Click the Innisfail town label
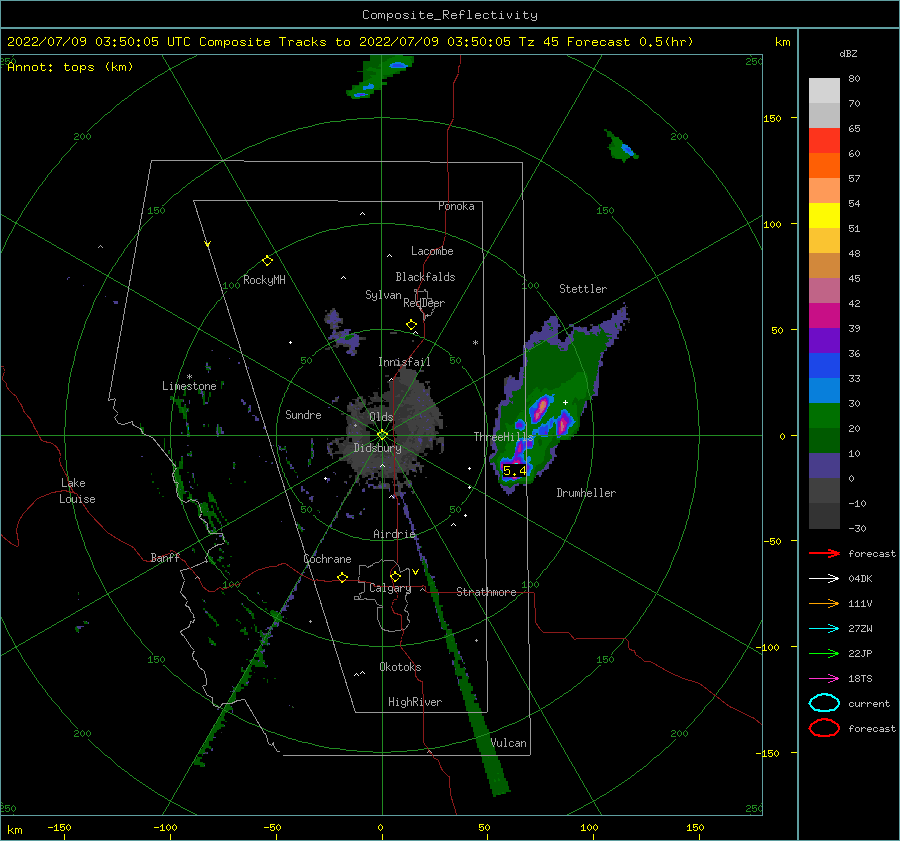The width and height of the screenshot is (900, 841). pos(404,362)
